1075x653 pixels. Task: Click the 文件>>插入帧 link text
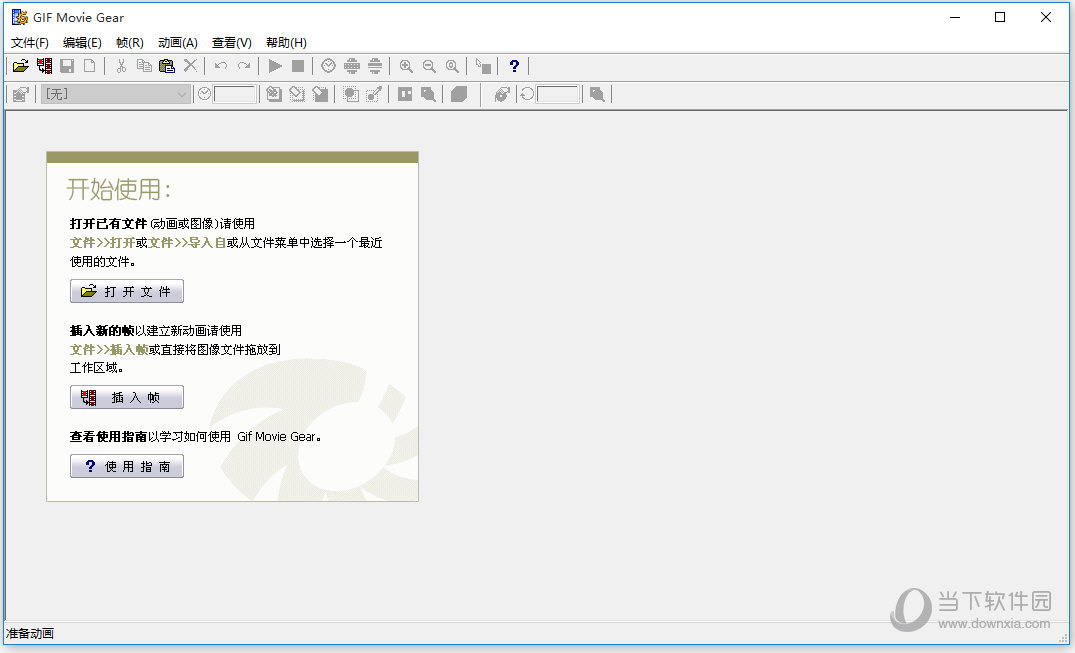(109, 350)
